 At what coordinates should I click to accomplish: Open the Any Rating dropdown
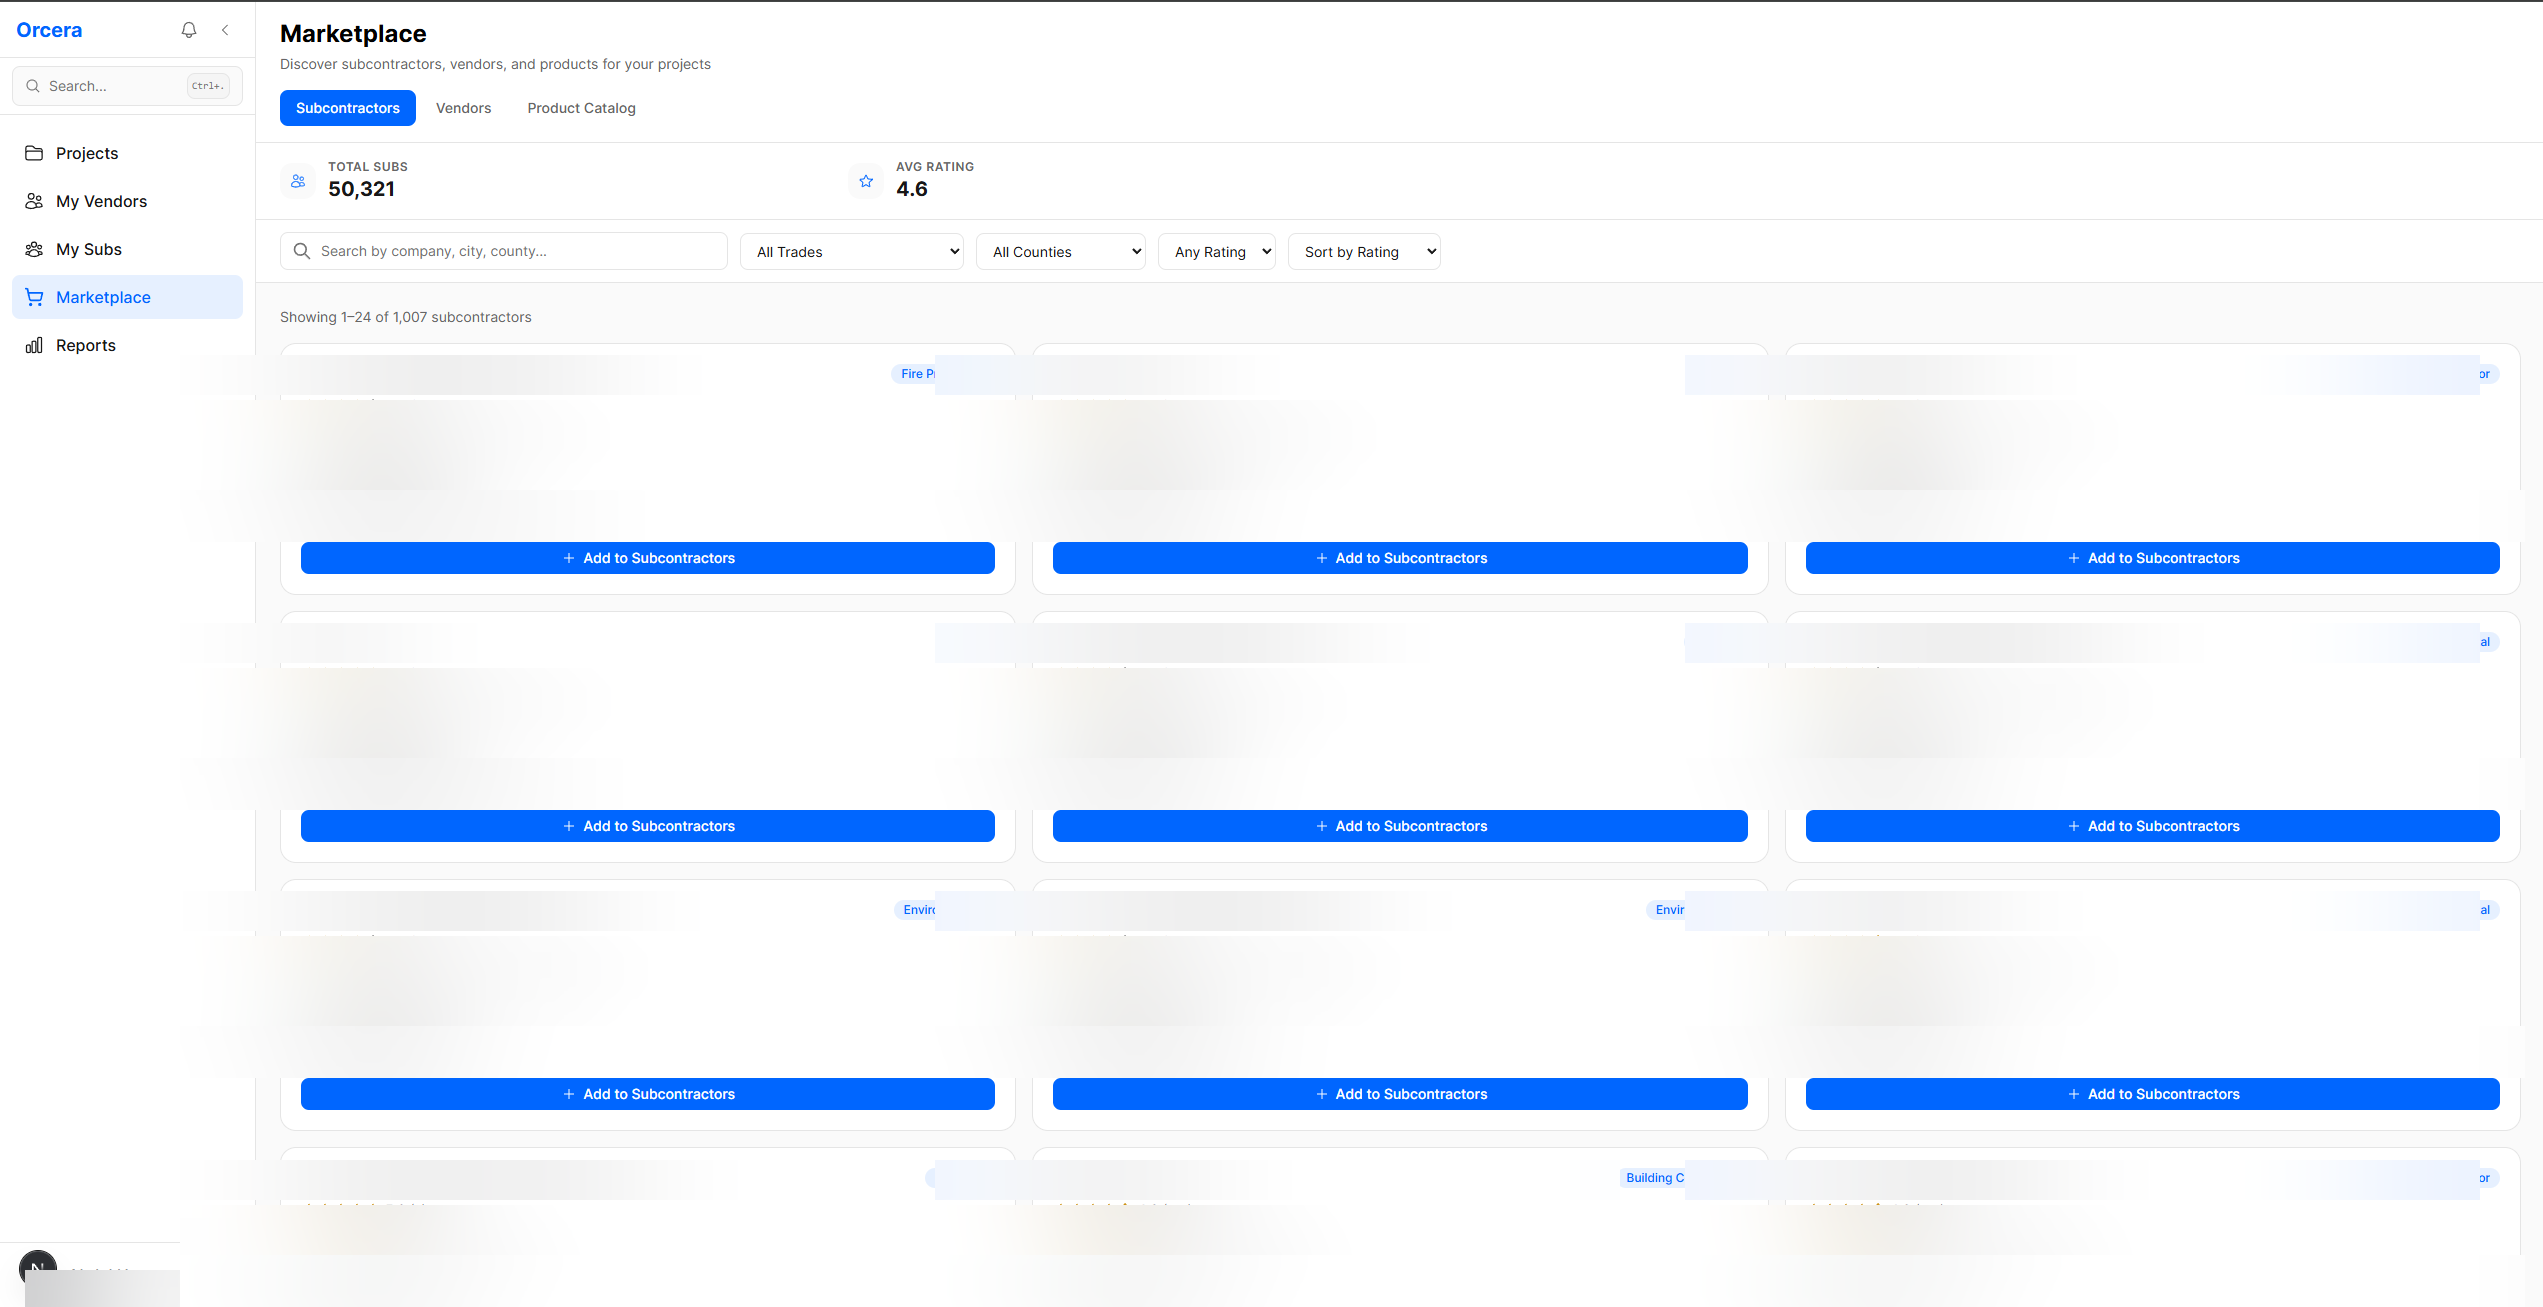[x=1216, y=252]
